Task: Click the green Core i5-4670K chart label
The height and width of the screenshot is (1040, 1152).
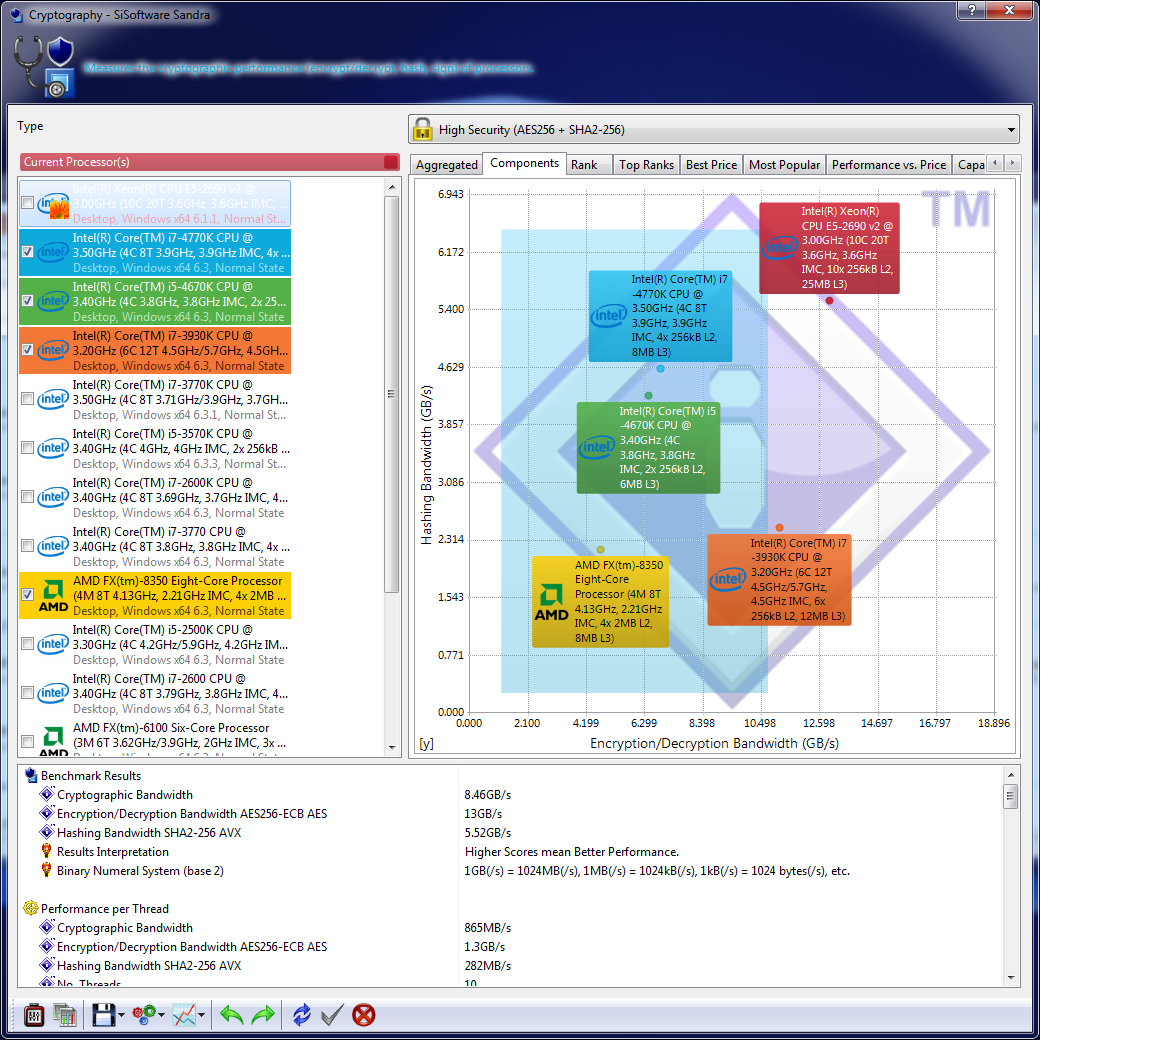Action: (x=649, y=447)
